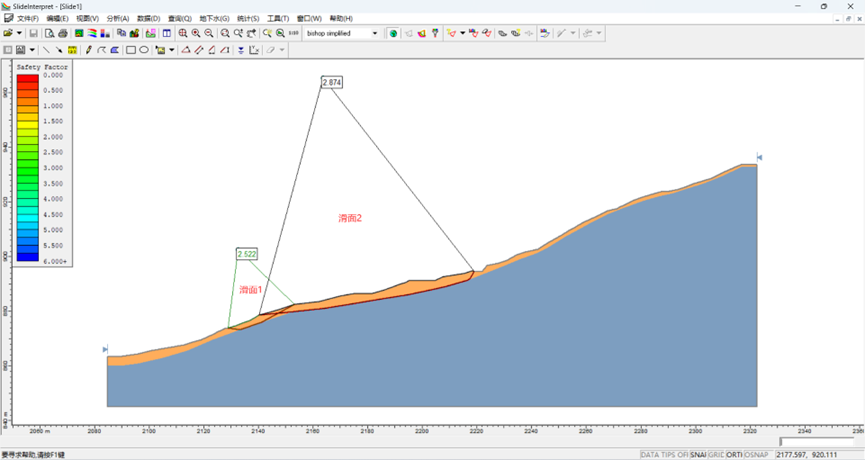Click the red and blue bars icon

click(105, 33)
